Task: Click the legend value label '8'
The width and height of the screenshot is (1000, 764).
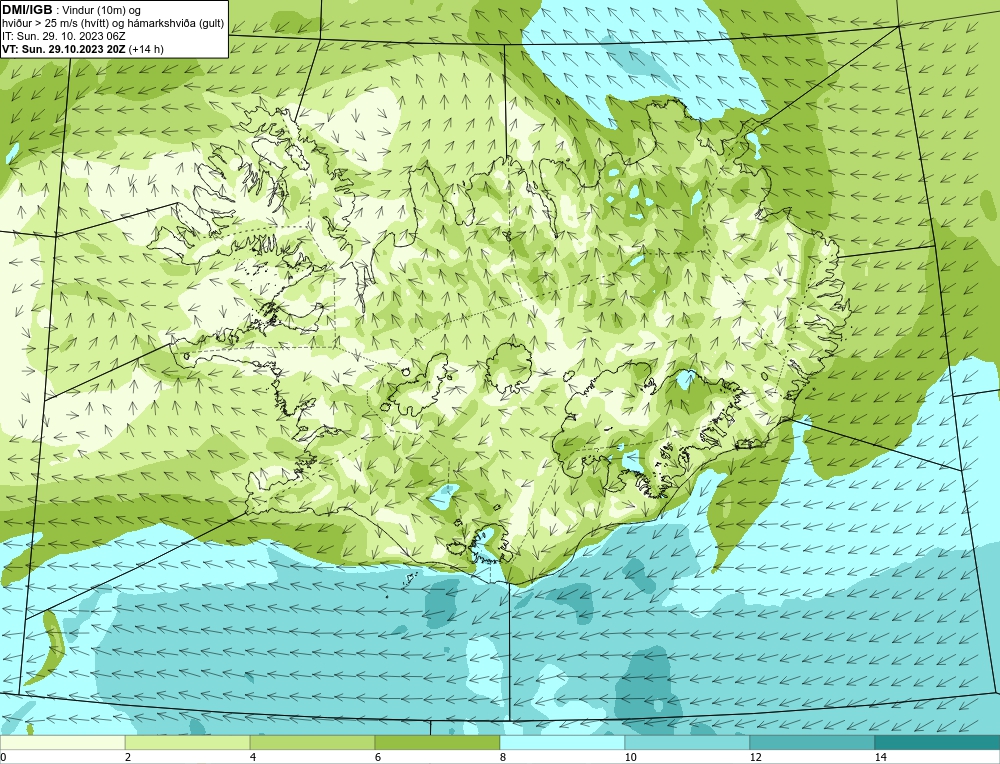Action: pos(503,757)
